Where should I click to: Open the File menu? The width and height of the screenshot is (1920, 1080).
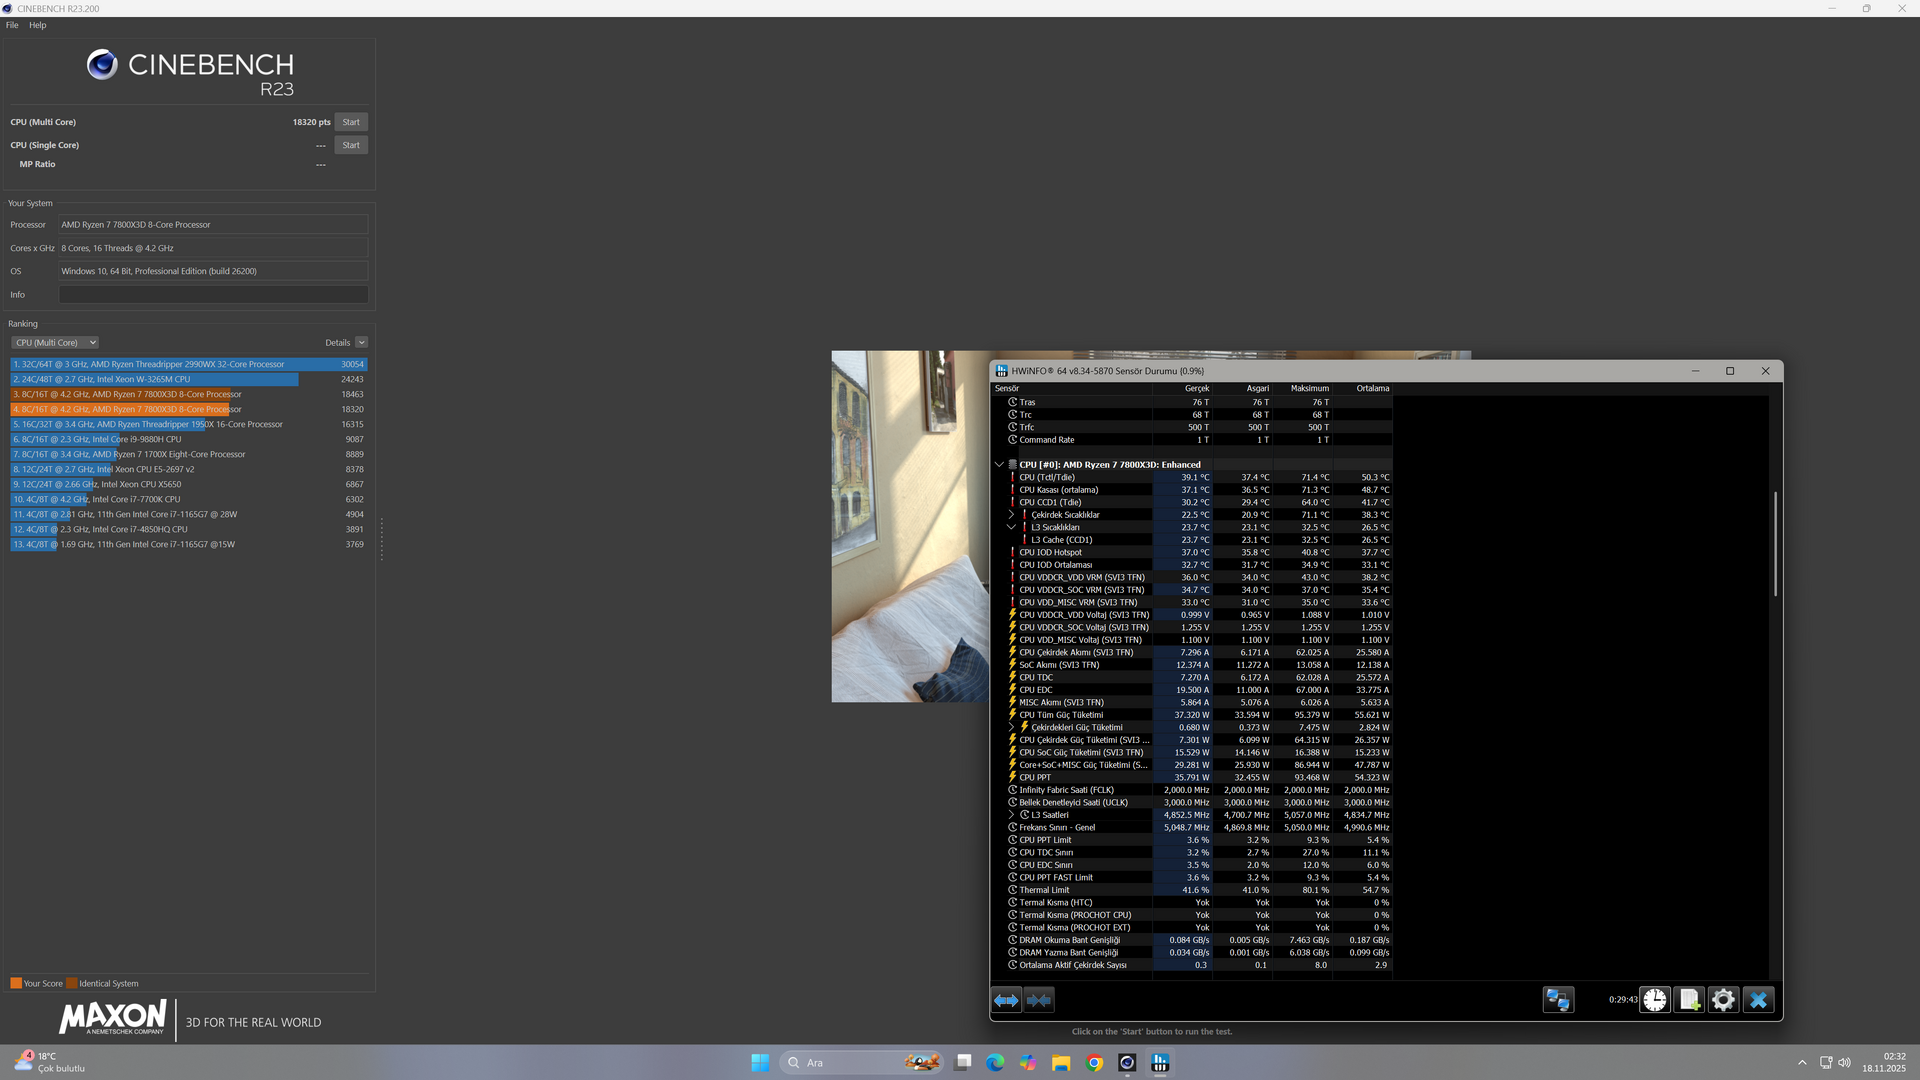pyautogui.click(x=12, y=25)
